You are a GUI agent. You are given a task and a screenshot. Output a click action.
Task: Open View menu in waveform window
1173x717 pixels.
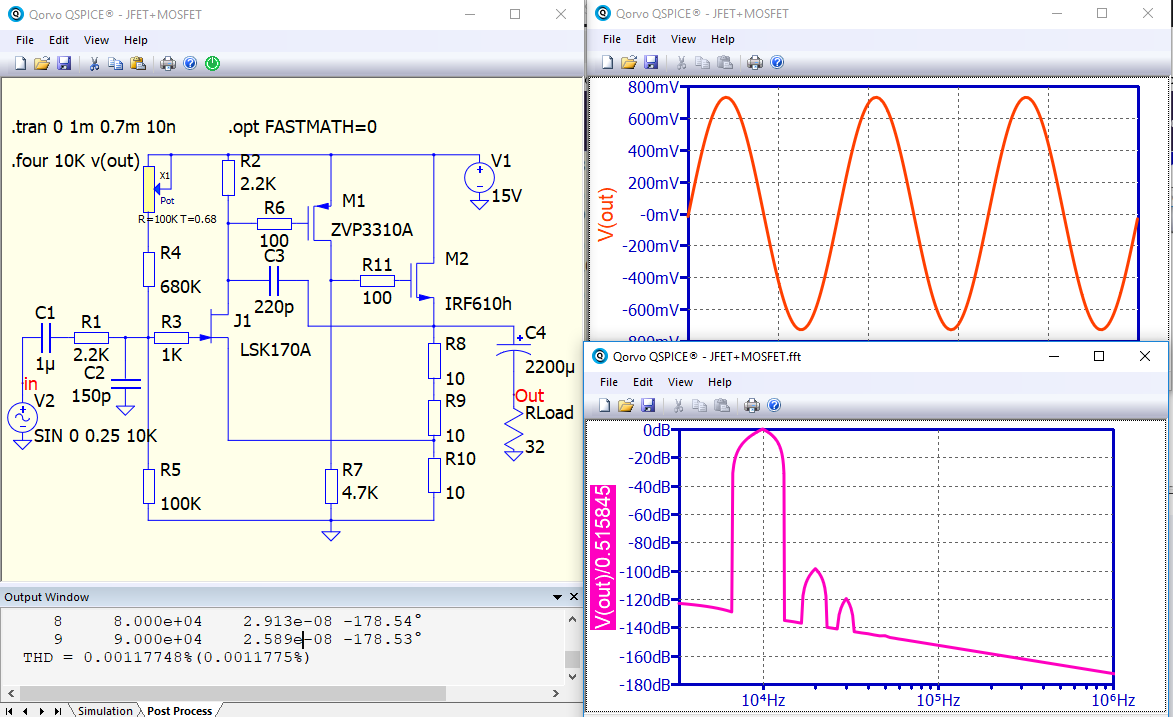(x=683, y=39)
